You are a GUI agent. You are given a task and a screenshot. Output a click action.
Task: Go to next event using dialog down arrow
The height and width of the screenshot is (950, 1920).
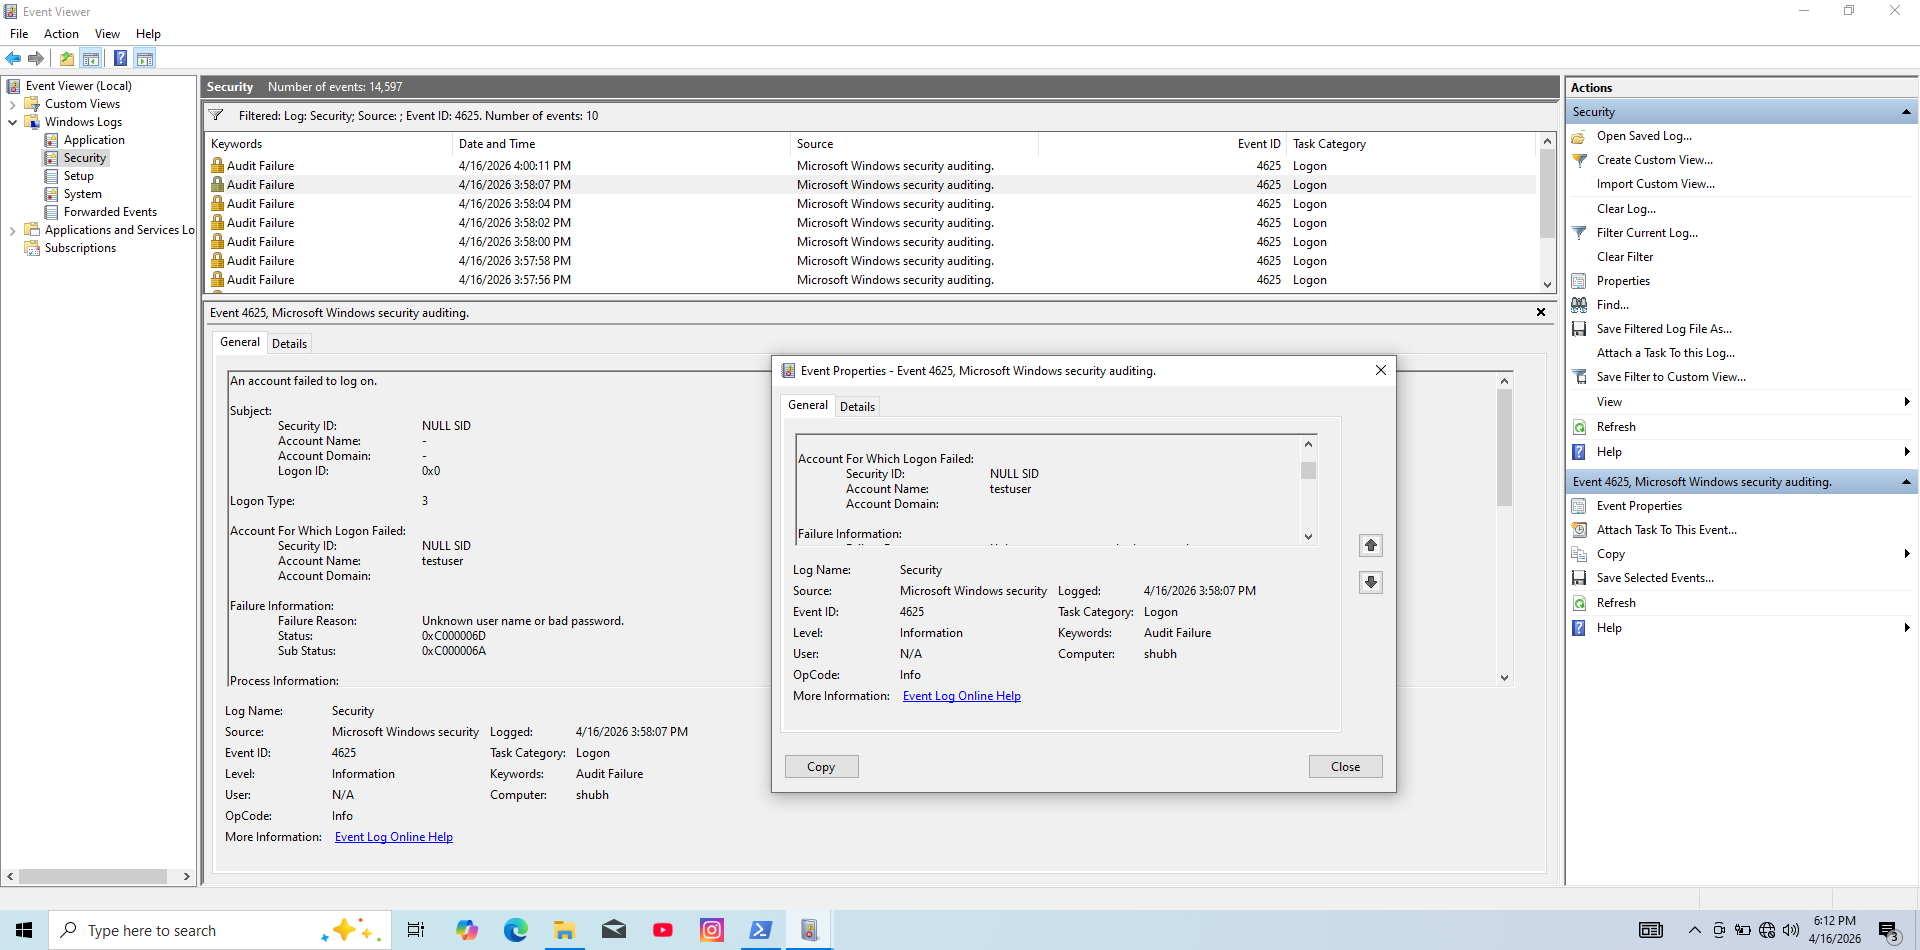tap(1371, 582)
